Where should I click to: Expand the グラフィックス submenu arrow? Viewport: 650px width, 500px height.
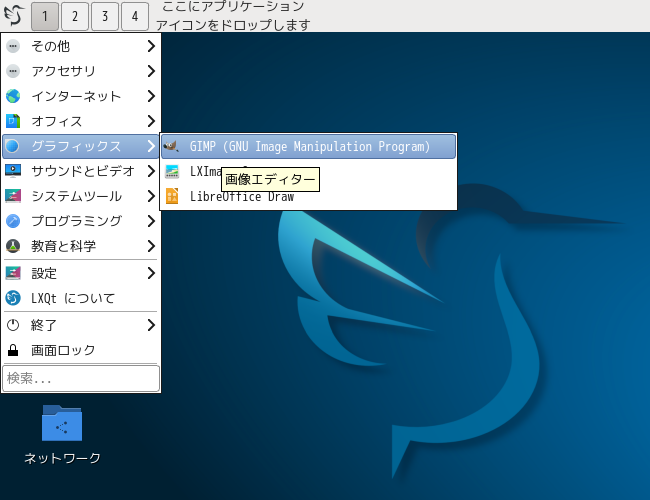[151, 146]
